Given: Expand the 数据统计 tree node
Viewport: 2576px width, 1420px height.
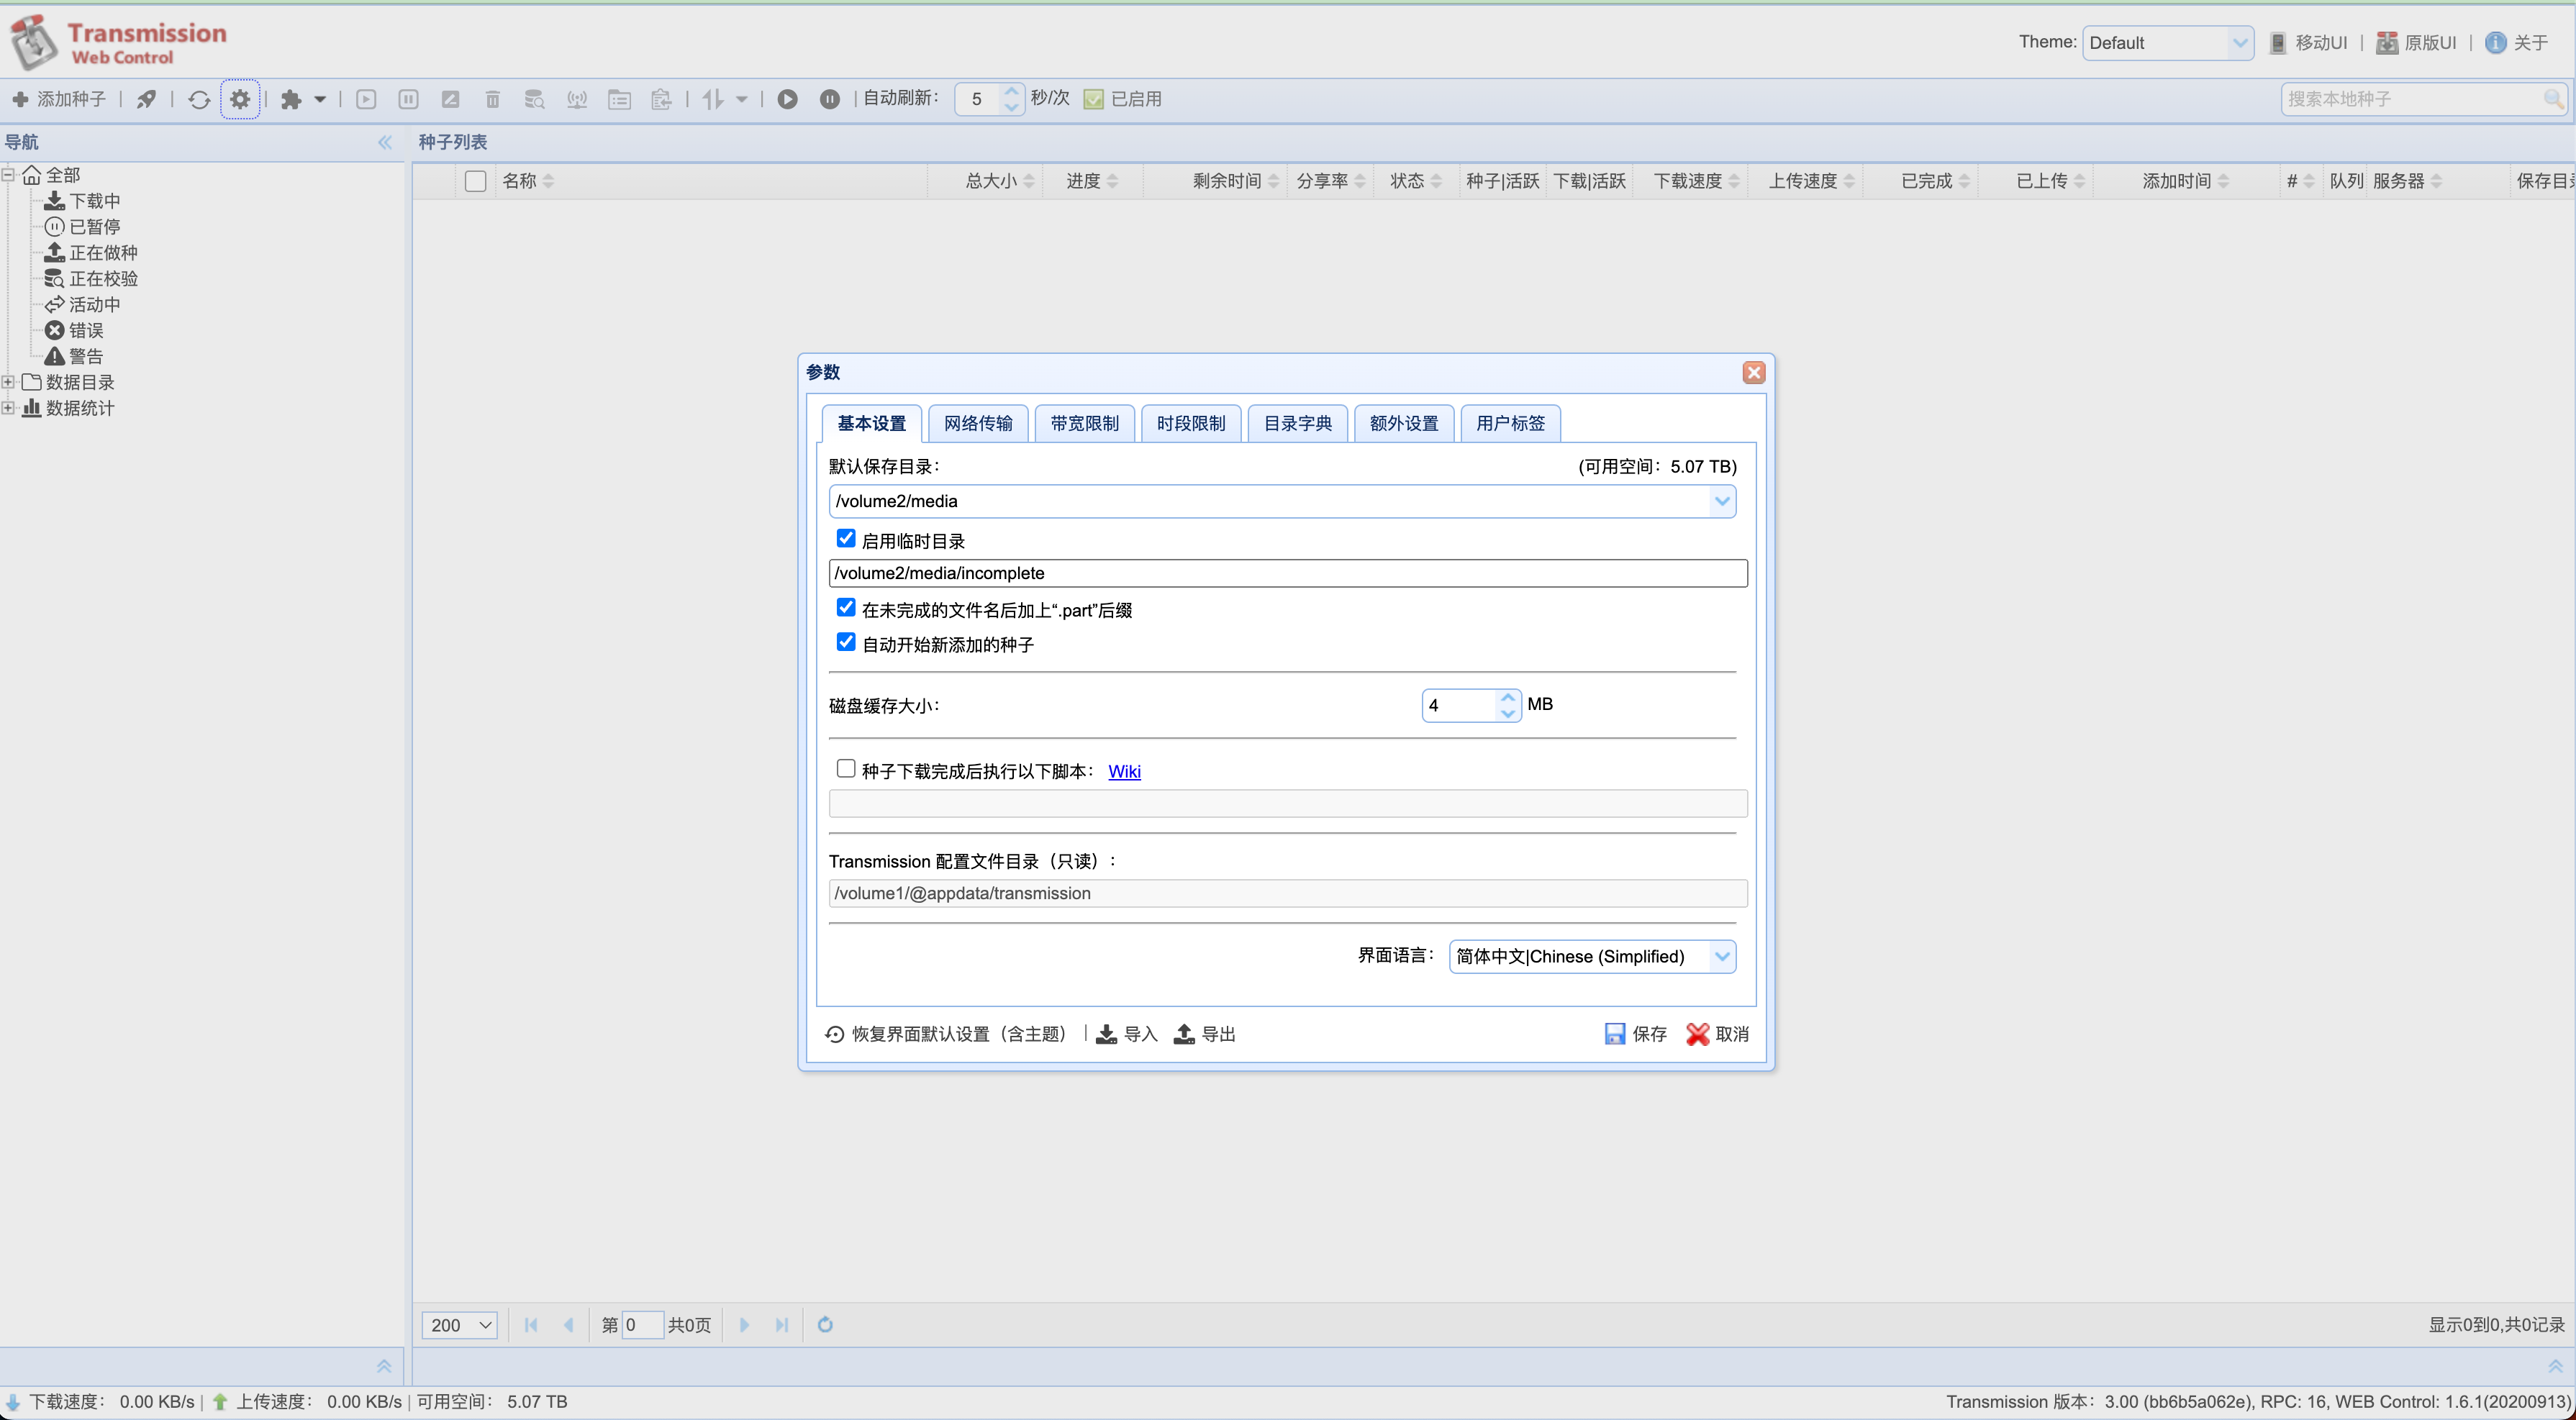Looking at the screenshot, I should point(8,408).
